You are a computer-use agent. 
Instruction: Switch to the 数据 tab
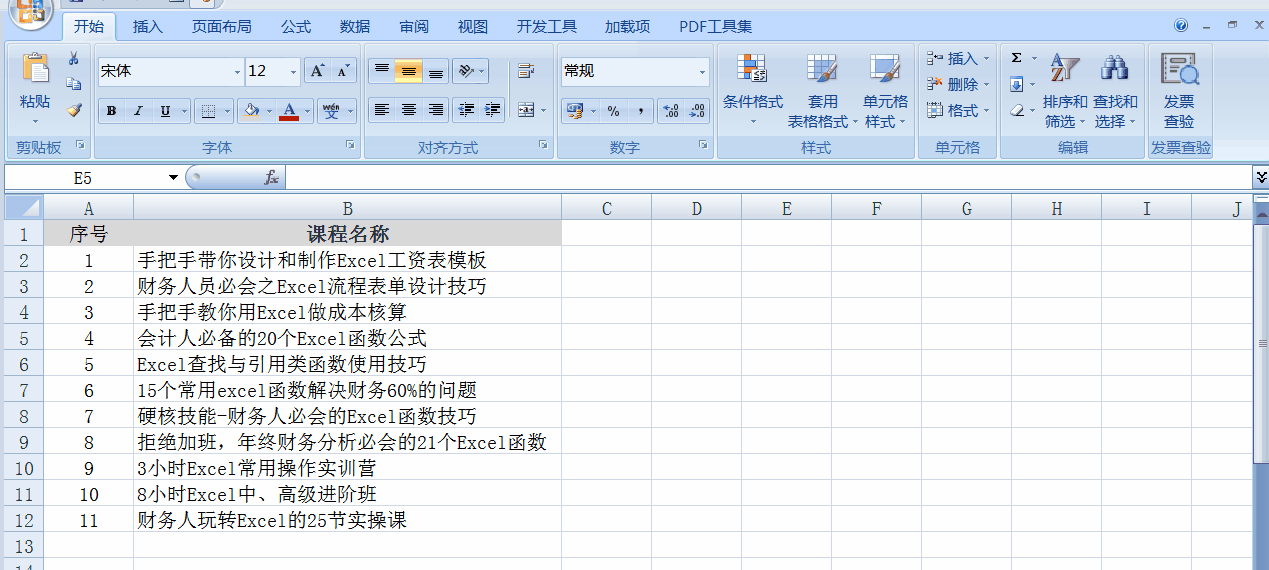355,27
